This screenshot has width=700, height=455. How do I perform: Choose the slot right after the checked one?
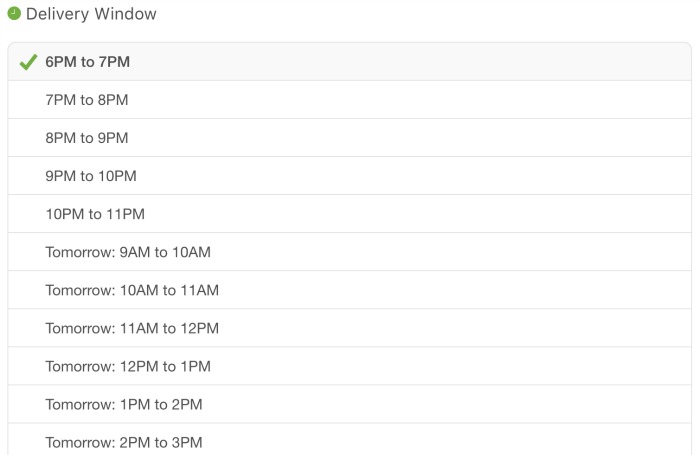point(87,100)
